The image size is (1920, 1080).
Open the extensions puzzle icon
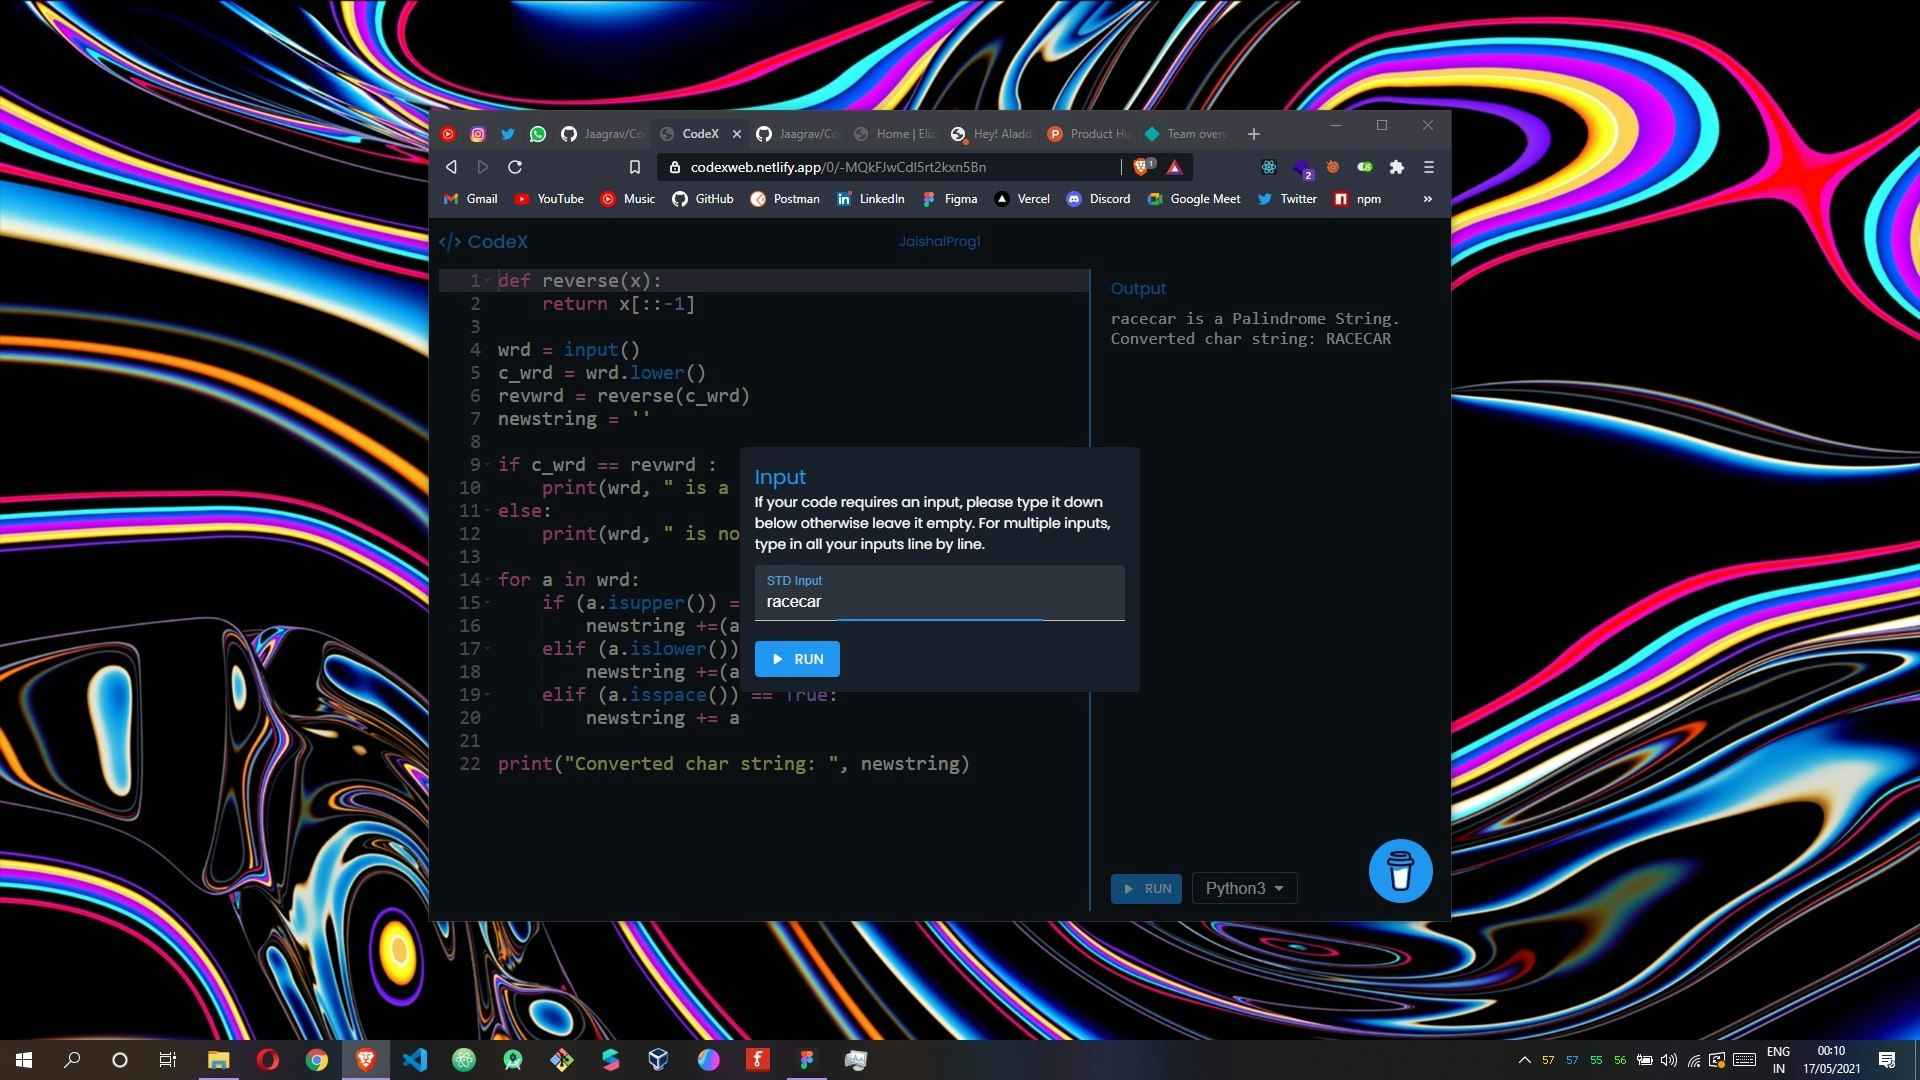pyautogui.click(x=1396, y=167)
